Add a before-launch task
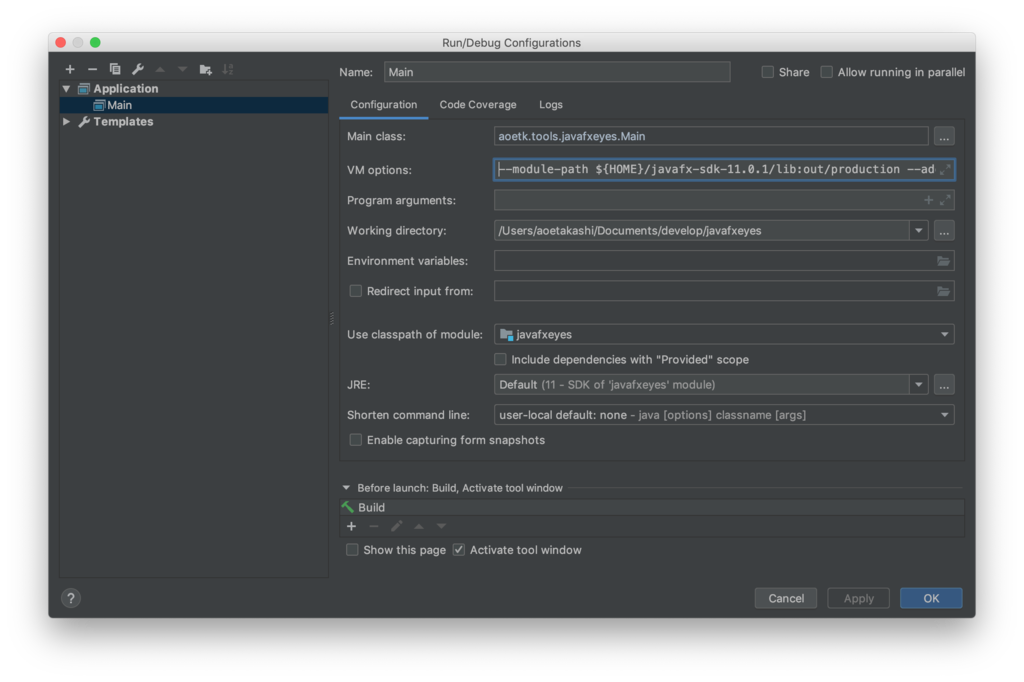Viewport: 1024px width, 682px height. 351,527
